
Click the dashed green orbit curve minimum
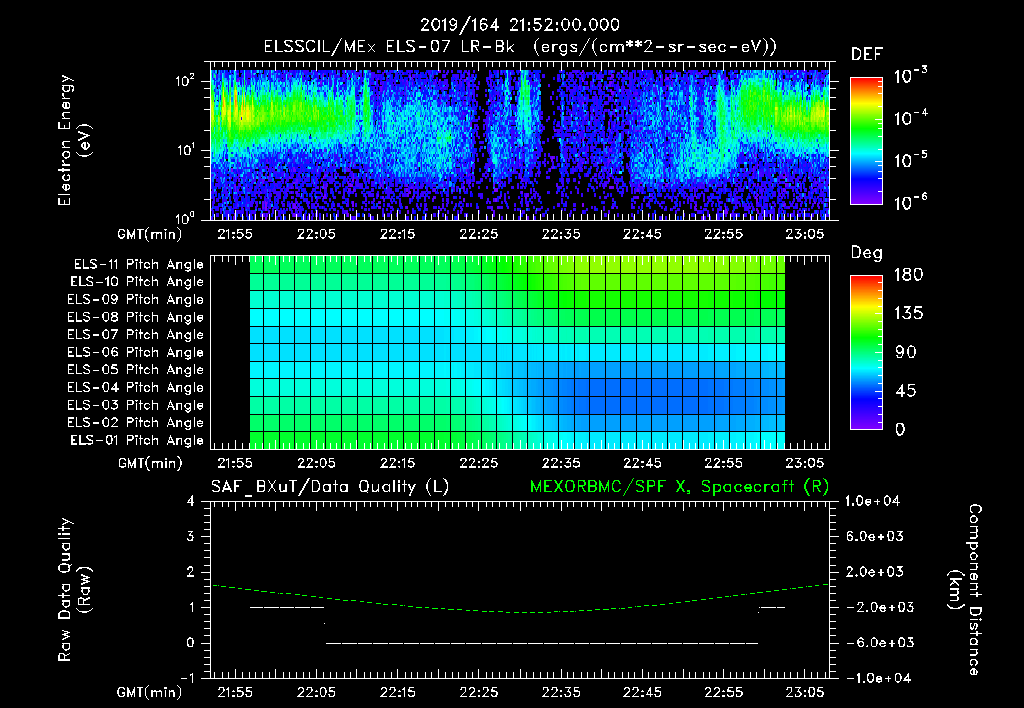(530, 613)
